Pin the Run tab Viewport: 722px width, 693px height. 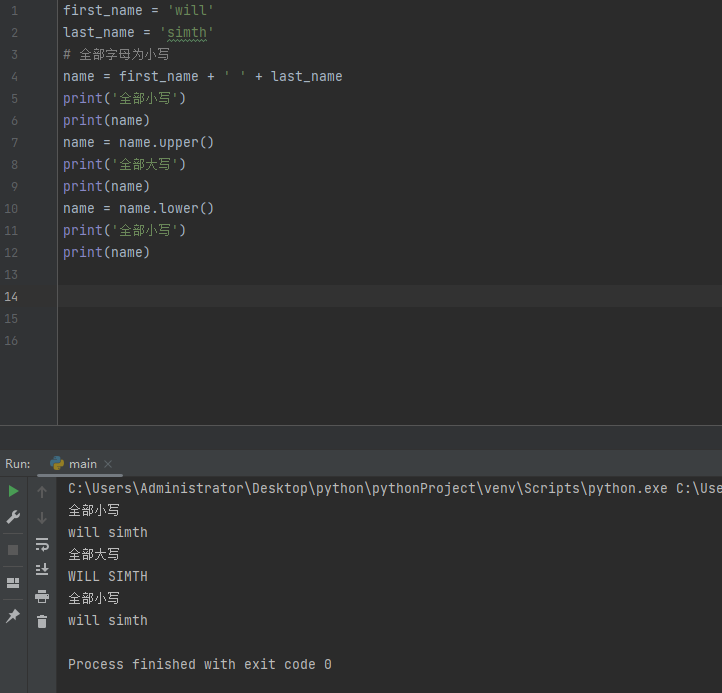tap(13, 616)
